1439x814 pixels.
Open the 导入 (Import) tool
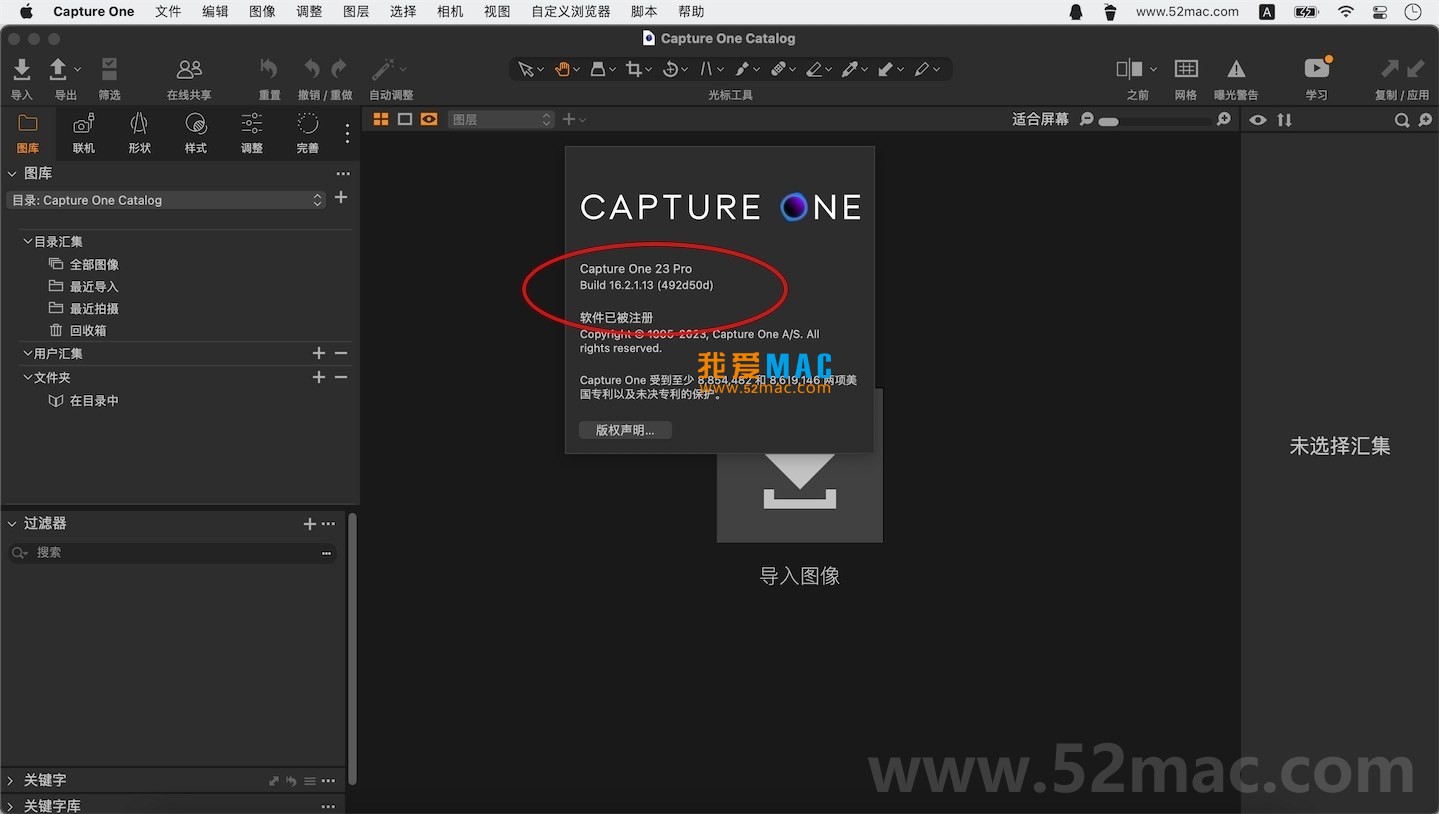point(21,71)
